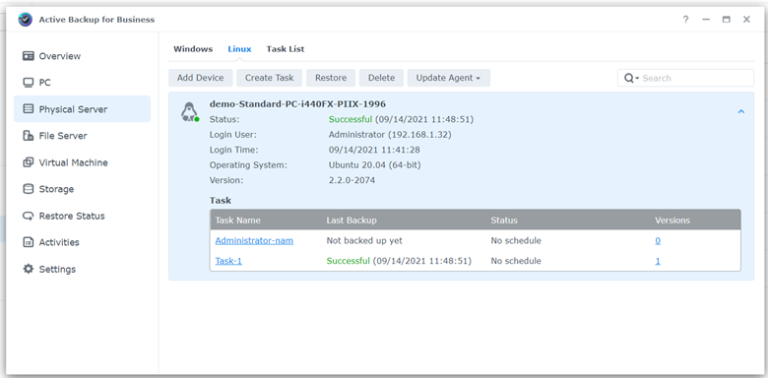Click the File Server sidebar icon
This screenshot has width=768, height=378.
coord(28,136)
